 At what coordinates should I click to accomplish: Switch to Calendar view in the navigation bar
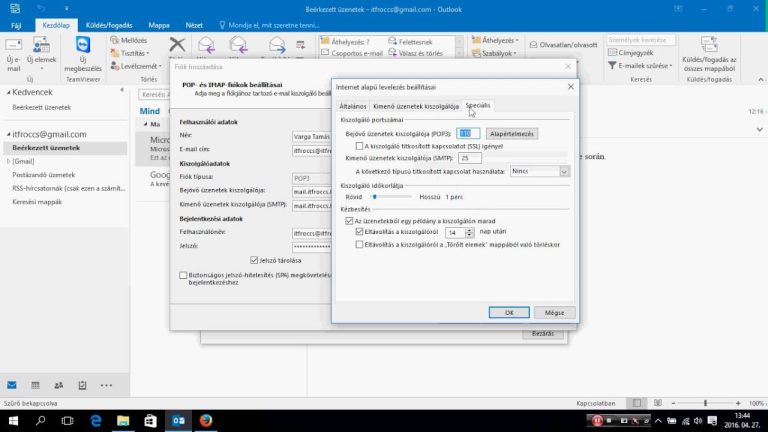[35, 385]
